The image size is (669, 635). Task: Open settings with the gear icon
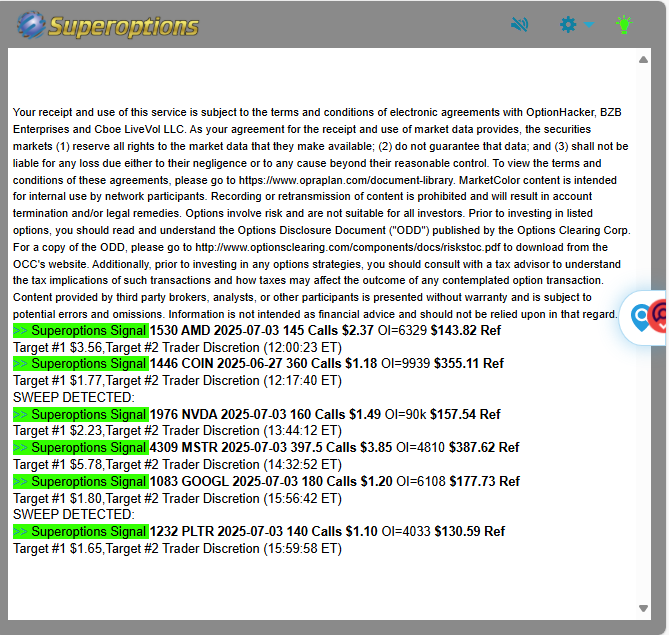(568, 25)
